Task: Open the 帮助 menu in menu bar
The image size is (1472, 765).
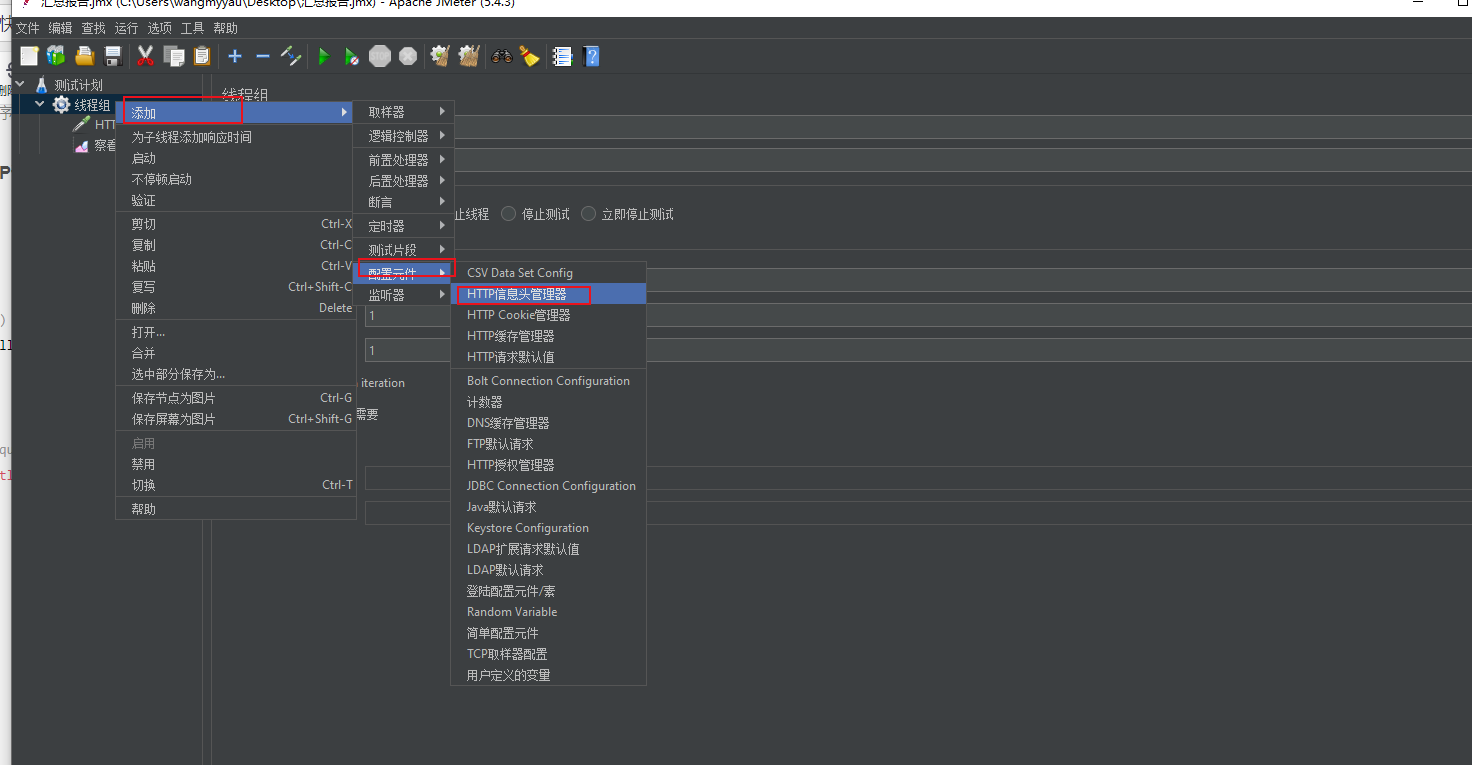Action: [225, 28]
